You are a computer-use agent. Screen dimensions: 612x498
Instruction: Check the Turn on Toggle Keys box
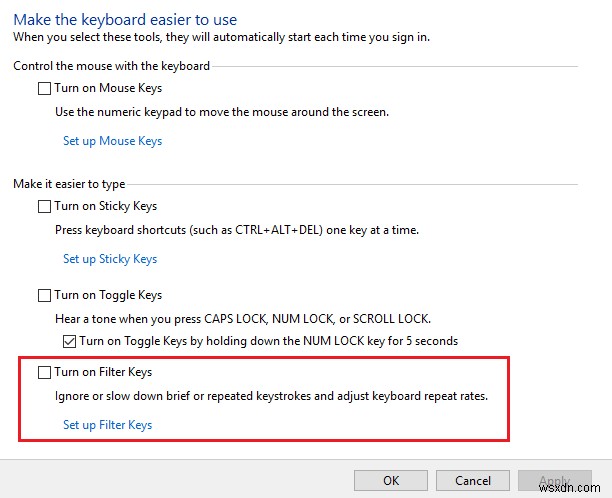(44, 296)
